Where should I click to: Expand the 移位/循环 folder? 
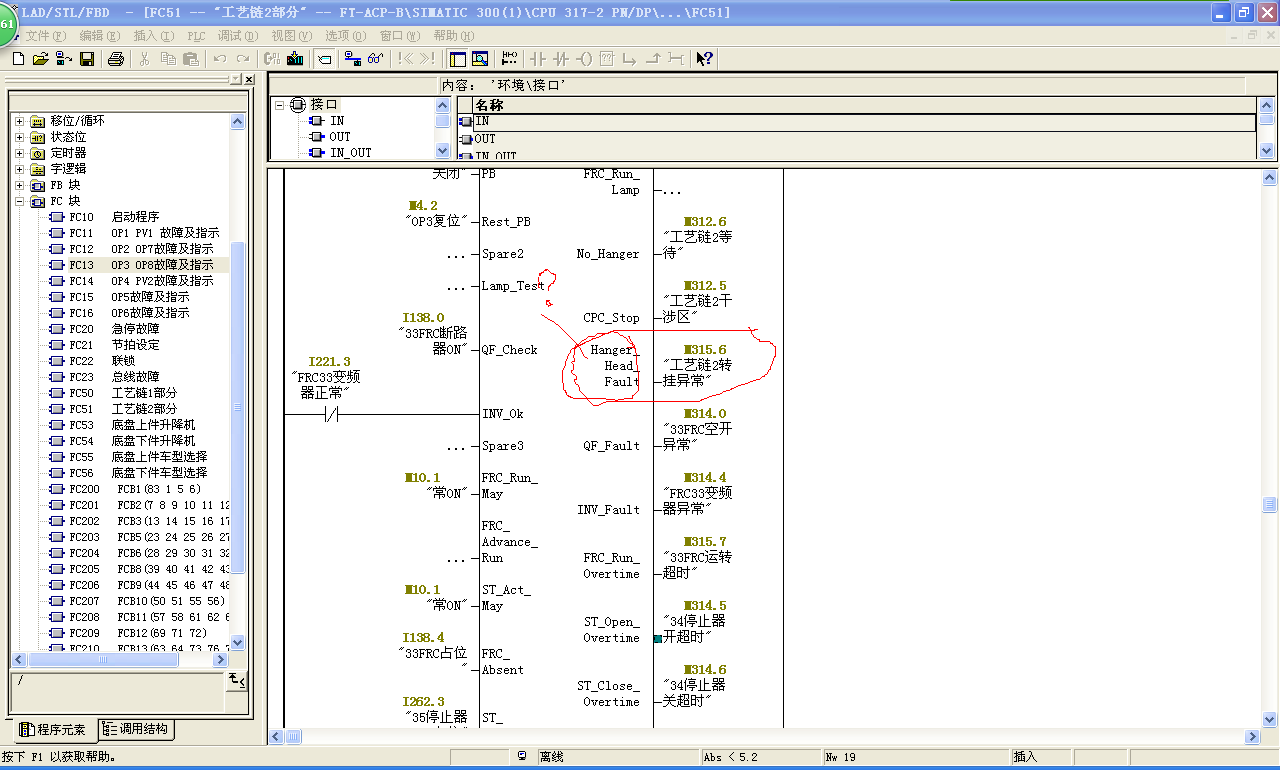[x=19, y=121]
